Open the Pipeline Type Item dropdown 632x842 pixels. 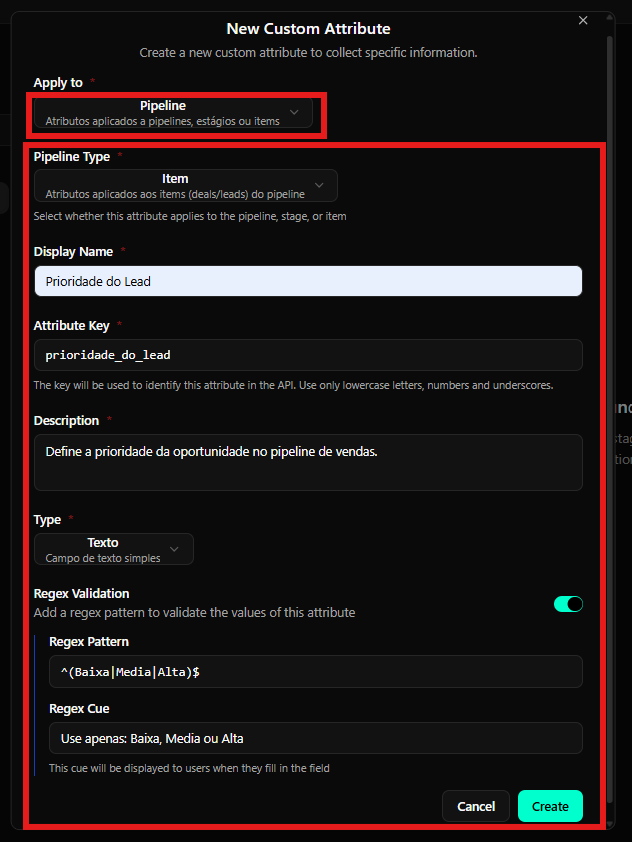[x=186, y=186]
